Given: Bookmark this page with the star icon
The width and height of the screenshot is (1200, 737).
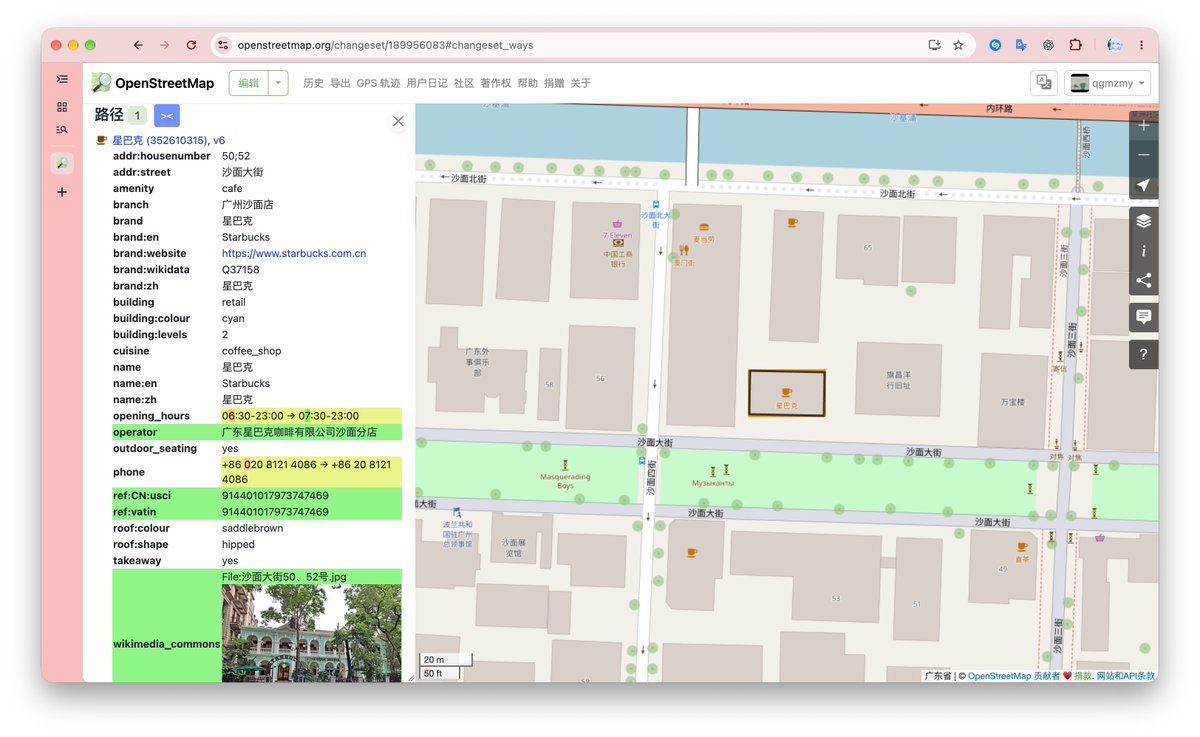Looking at the screenshot, I should point(958,45).
